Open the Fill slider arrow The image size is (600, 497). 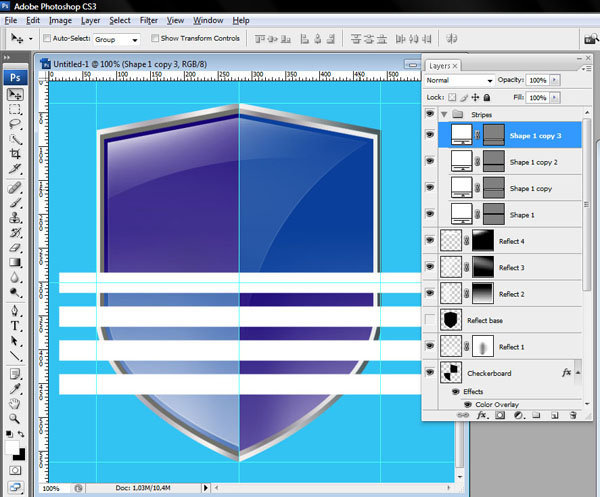pos(554,98)
